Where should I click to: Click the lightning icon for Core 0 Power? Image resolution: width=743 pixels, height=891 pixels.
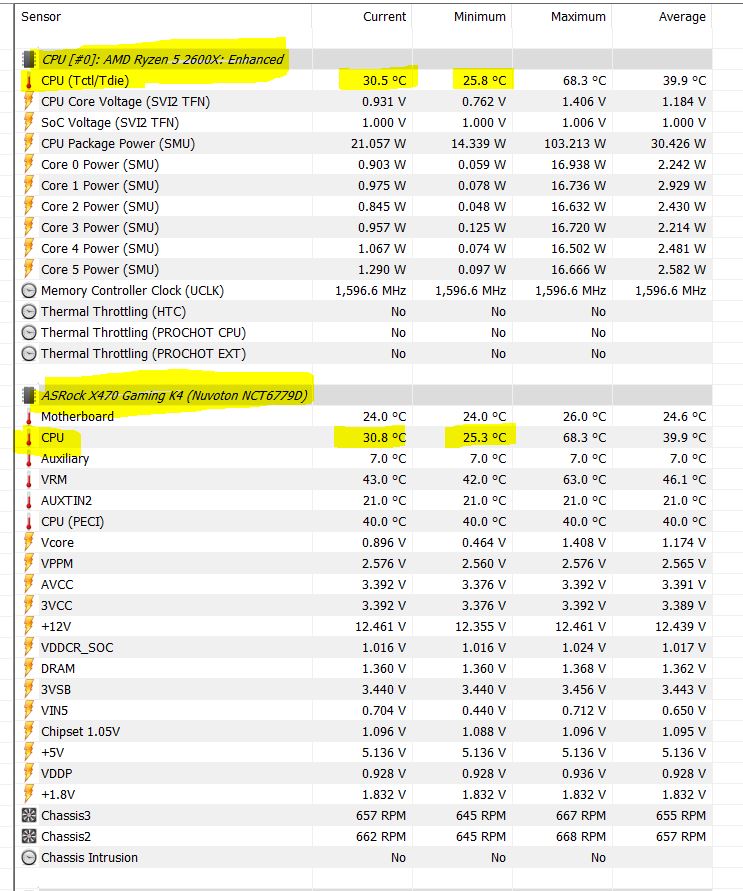point(28,165)
